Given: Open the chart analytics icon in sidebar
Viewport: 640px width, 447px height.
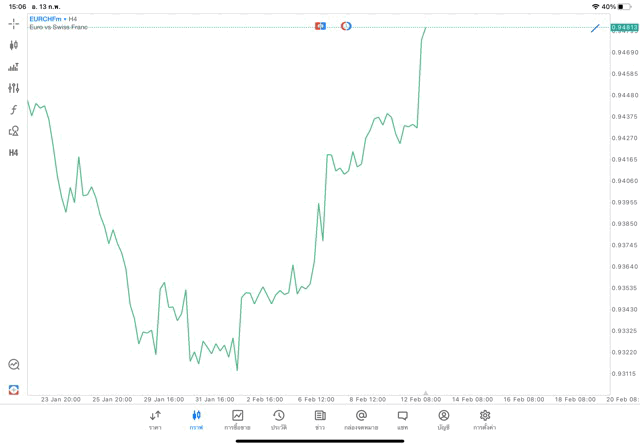Looking at the screenshot, I should 13,365.
